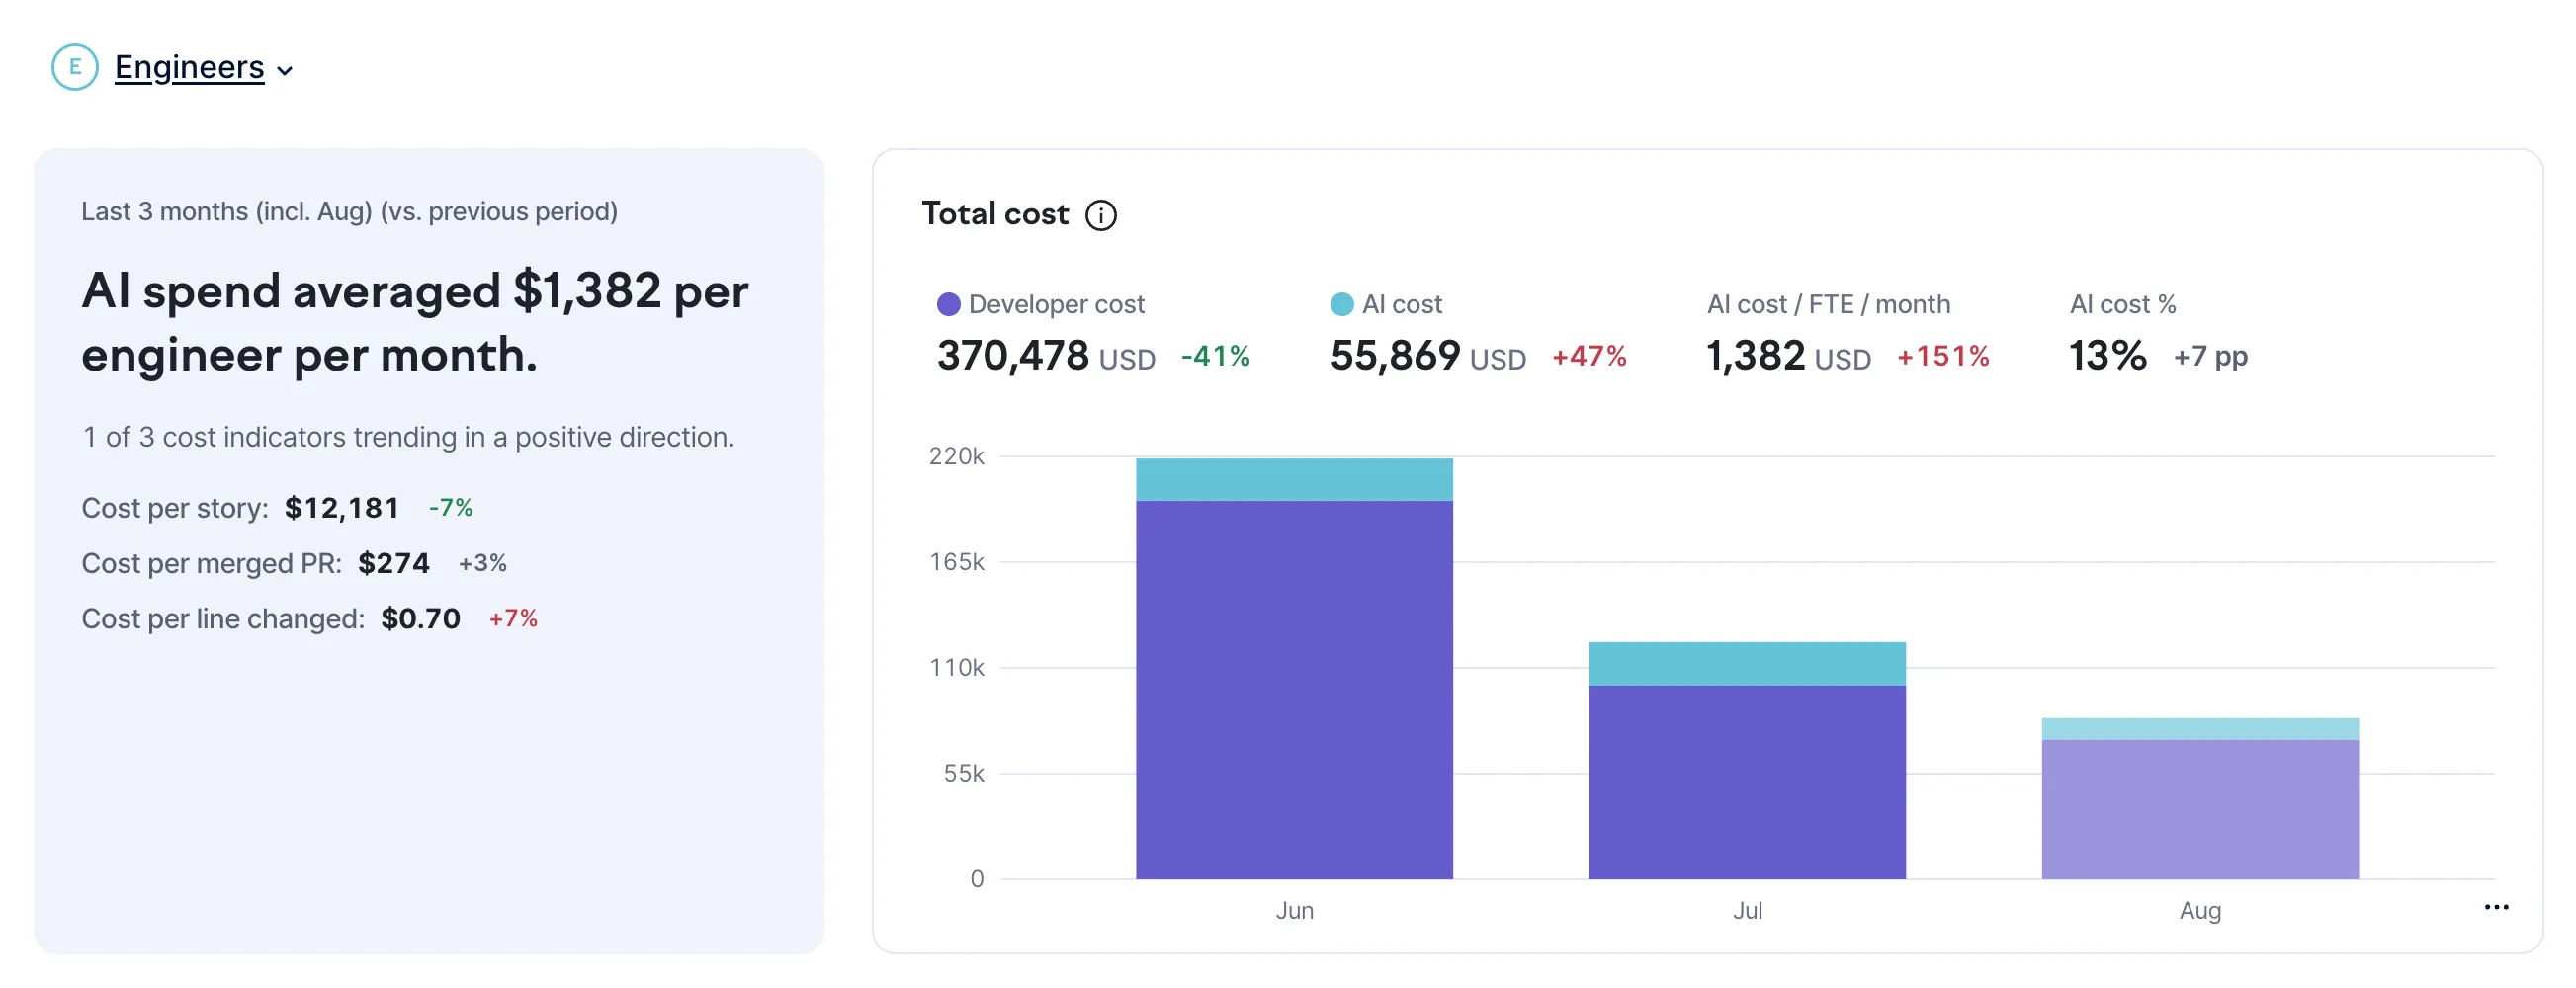The height and width of the screenshot is (988, 2576).
Task: Click the Jun developer cost purple bar
Action: click(1294, 690)
